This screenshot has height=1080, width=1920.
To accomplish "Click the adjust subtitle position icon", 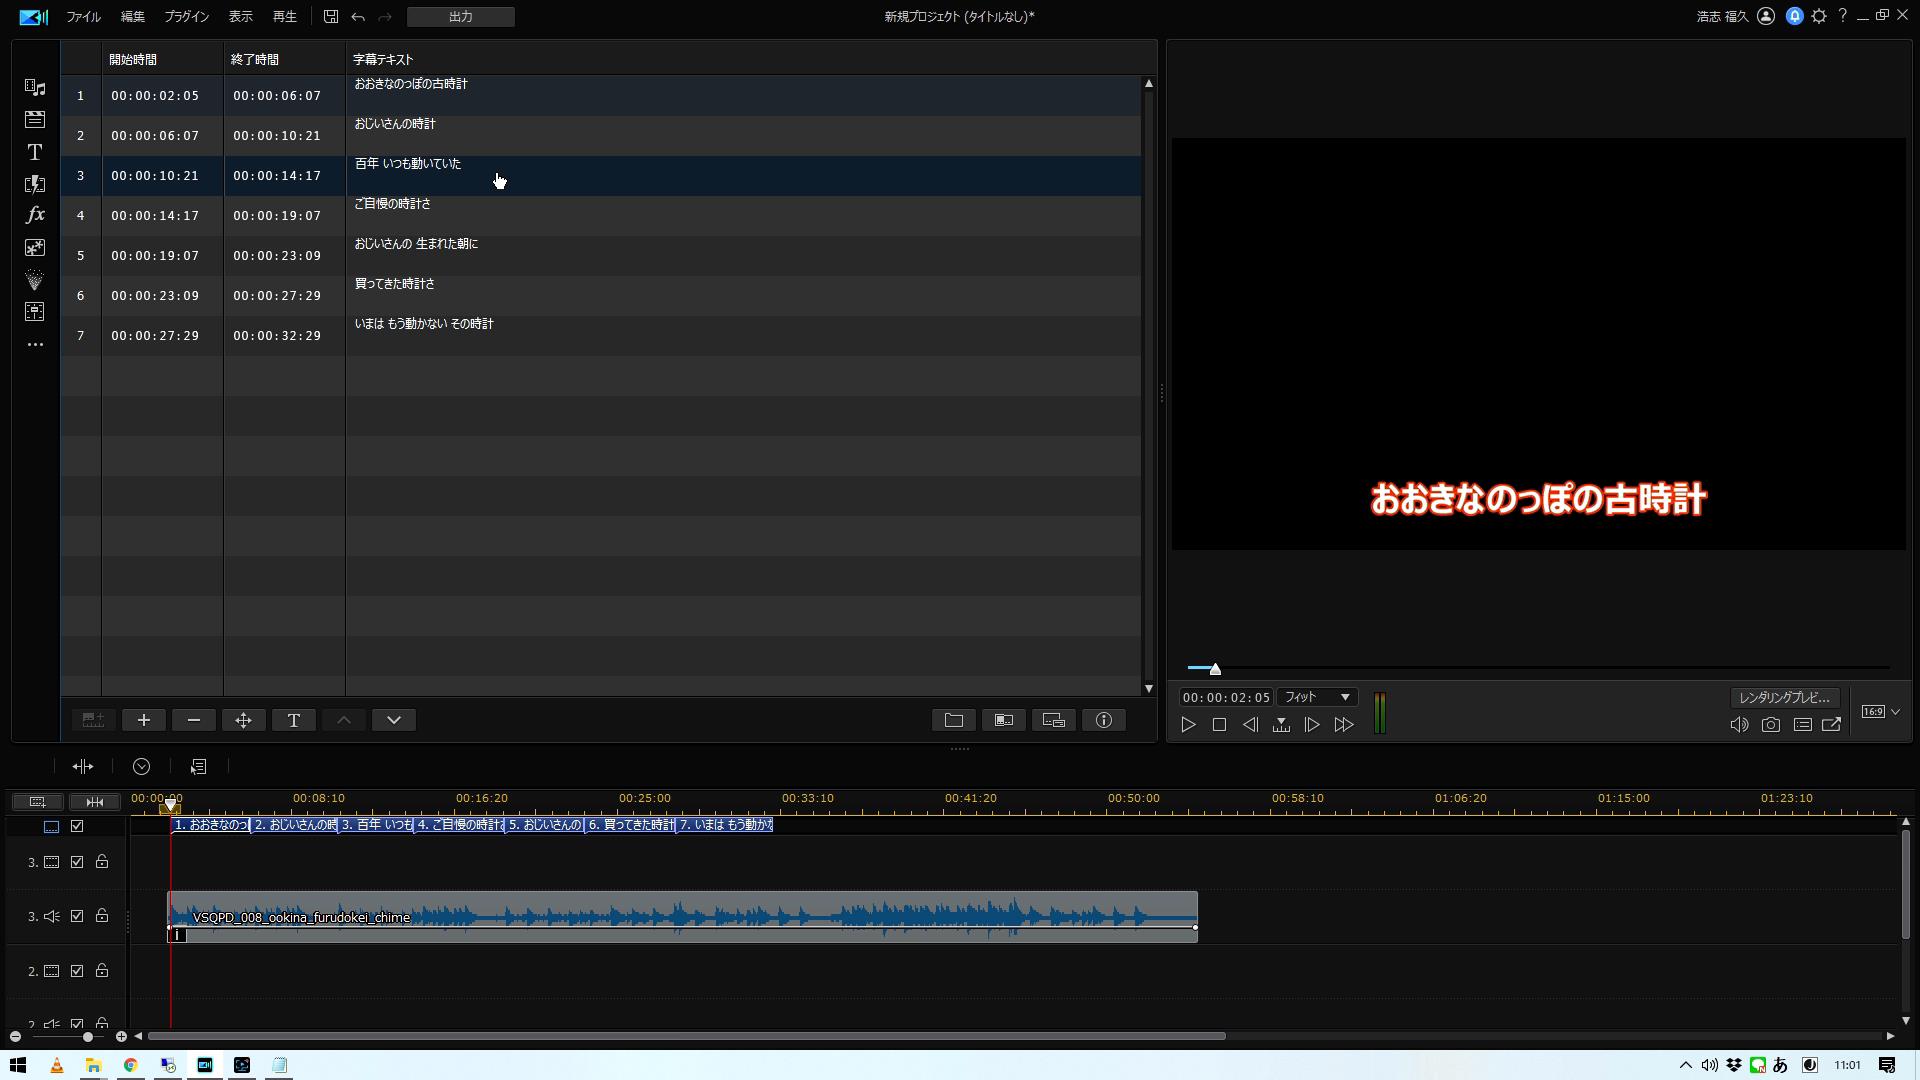I will [244, 720].
